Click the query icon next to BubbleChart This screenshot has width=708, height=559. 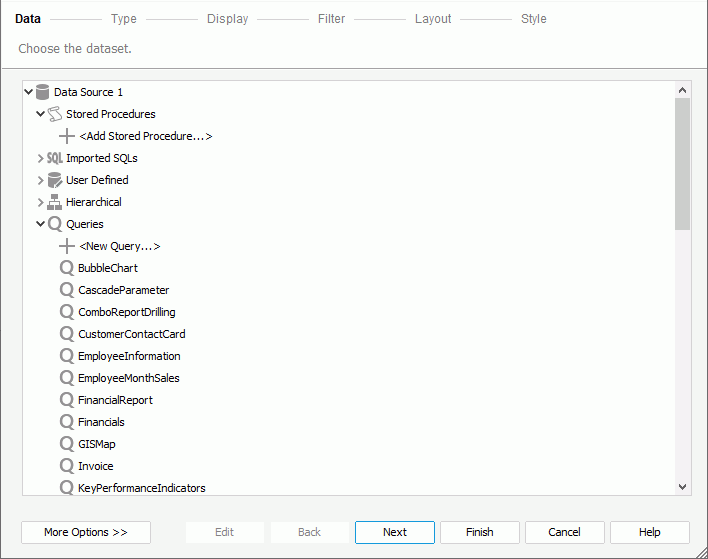point(67,268)
